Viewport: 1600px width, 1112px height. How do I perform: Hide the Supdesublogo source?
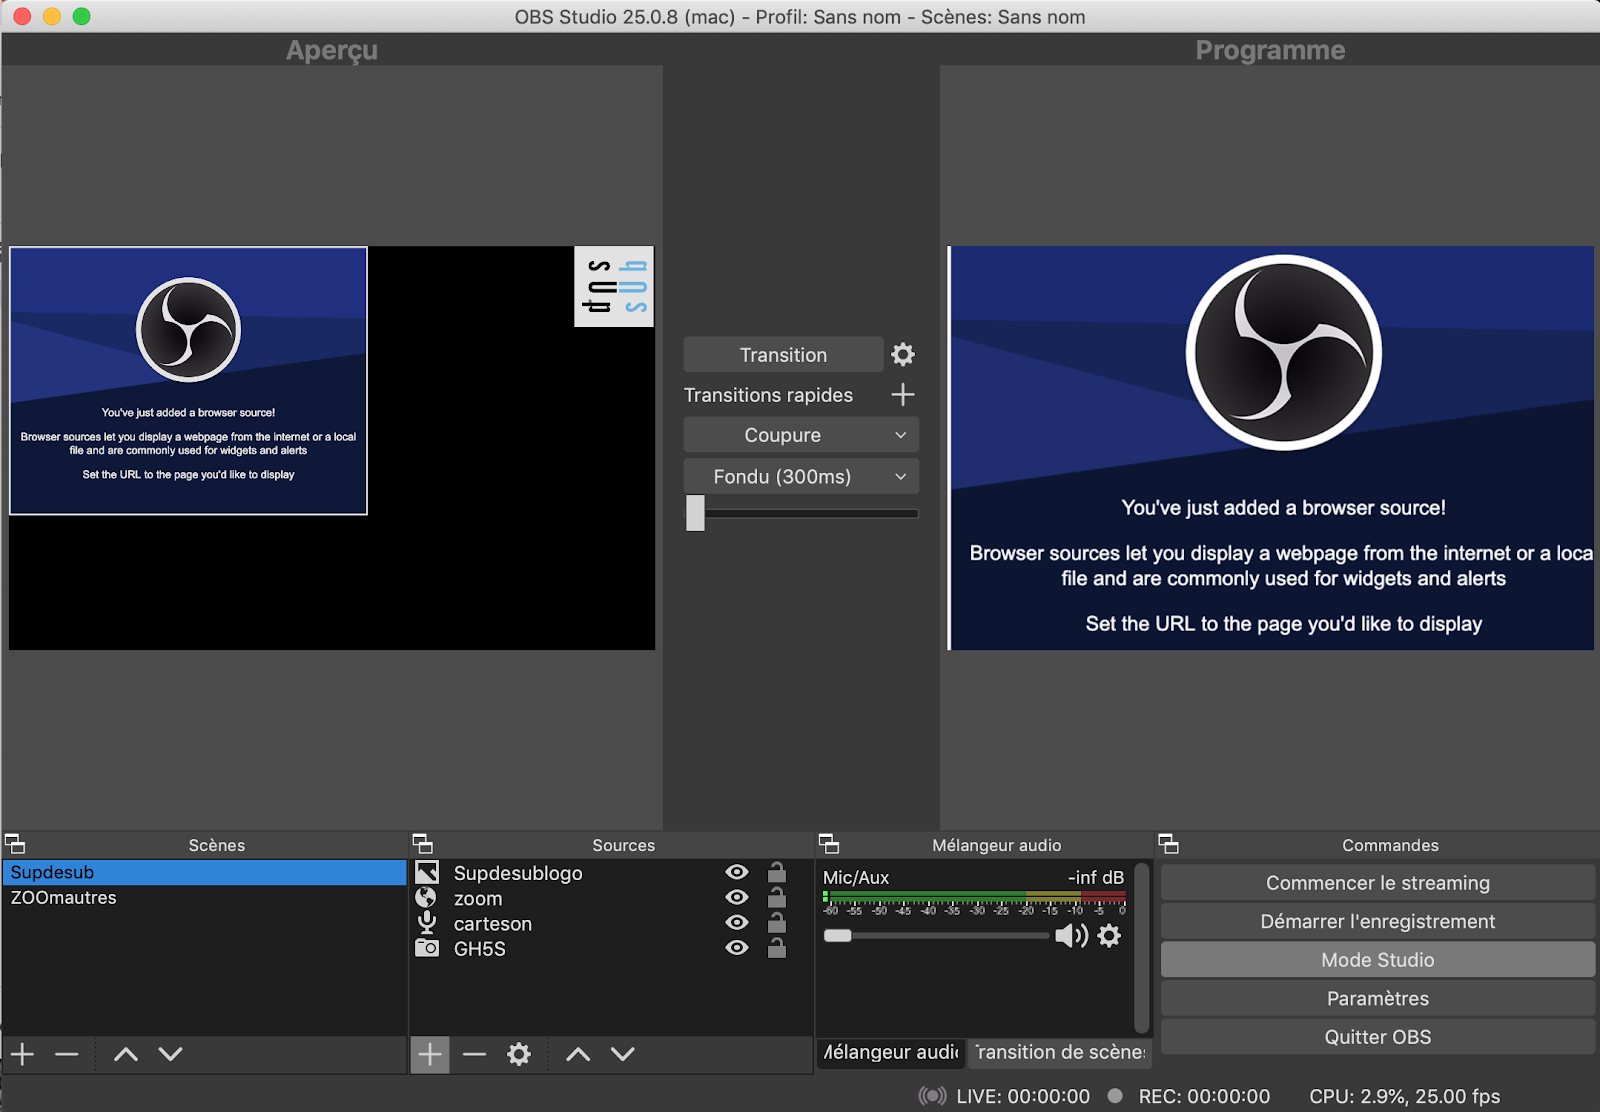737,873
